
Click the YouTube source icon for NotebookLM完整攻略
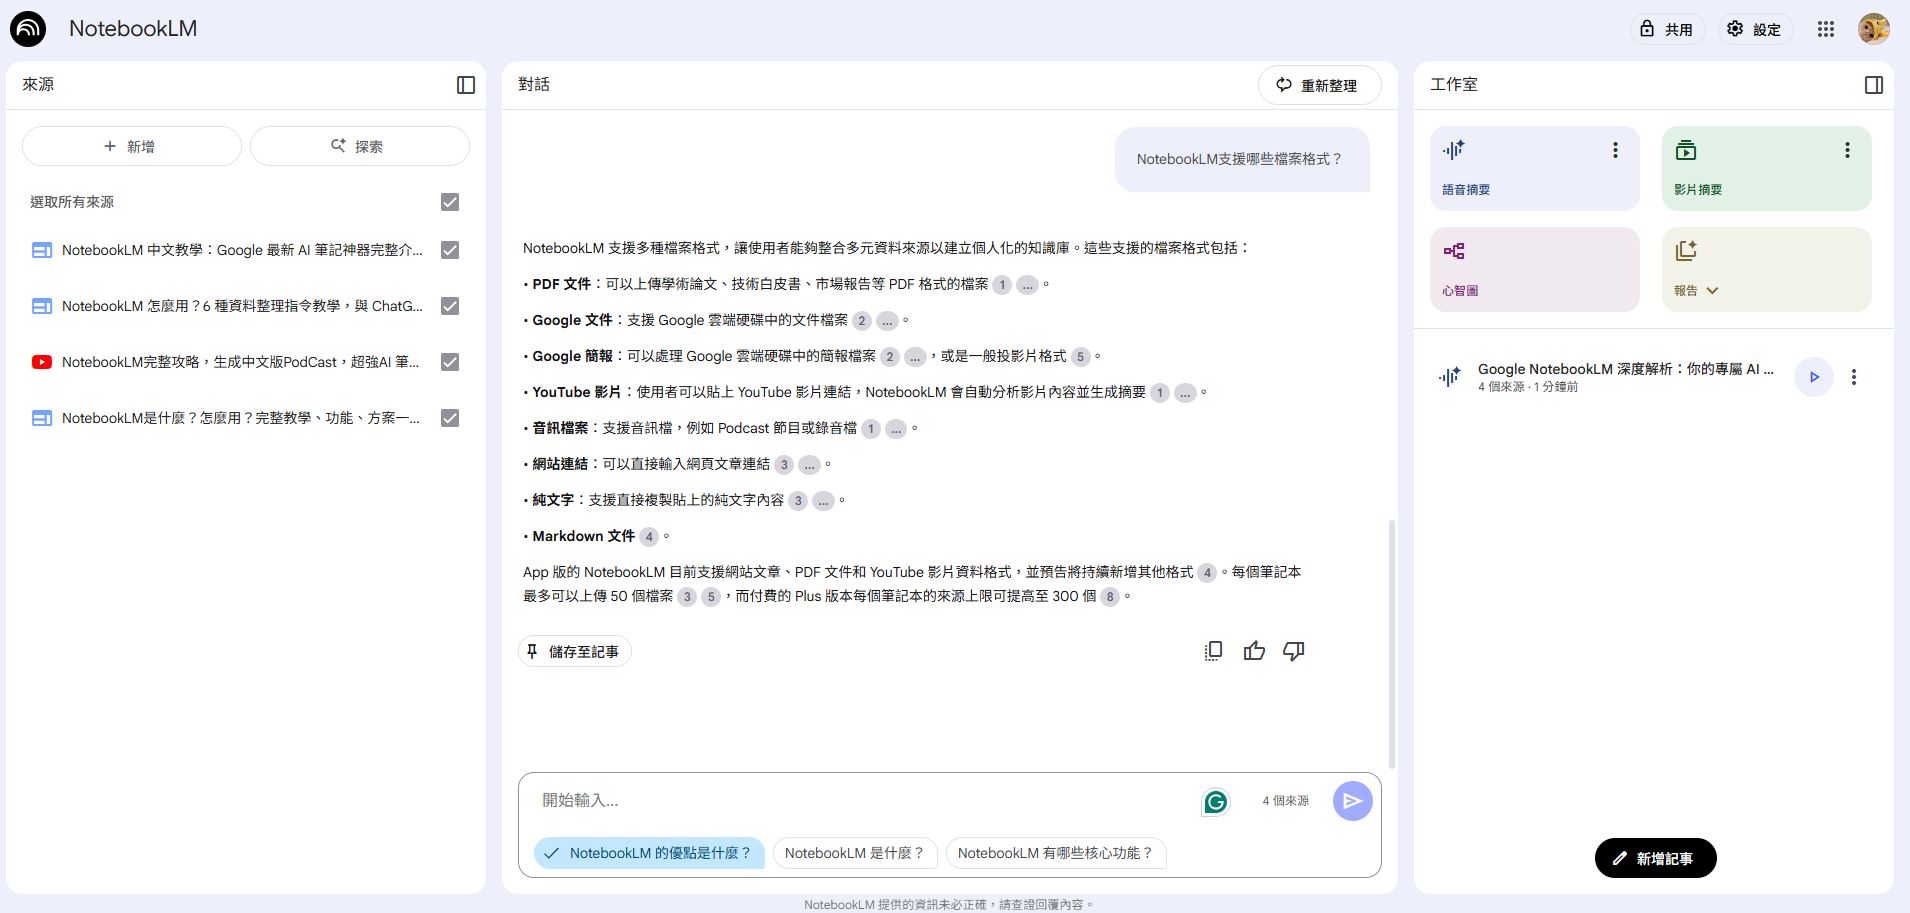pos(42,362)
